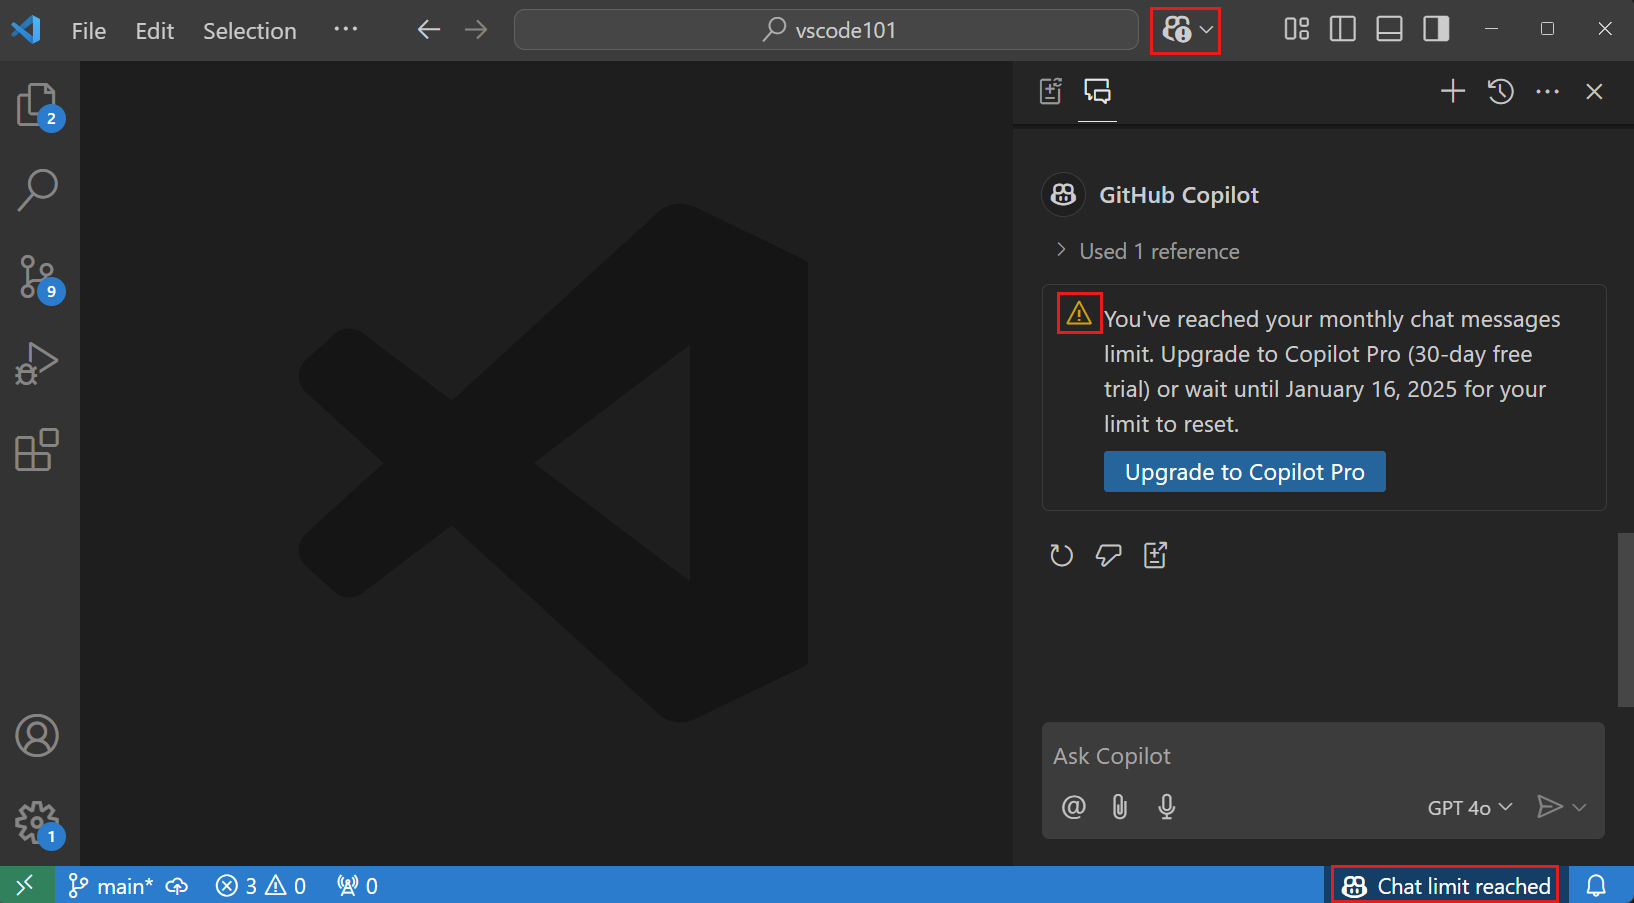Image resolution: width=1634 pixels, height=903 pixels.
Task: Select the Run and Debug icon
Action: tap(36, 363)
